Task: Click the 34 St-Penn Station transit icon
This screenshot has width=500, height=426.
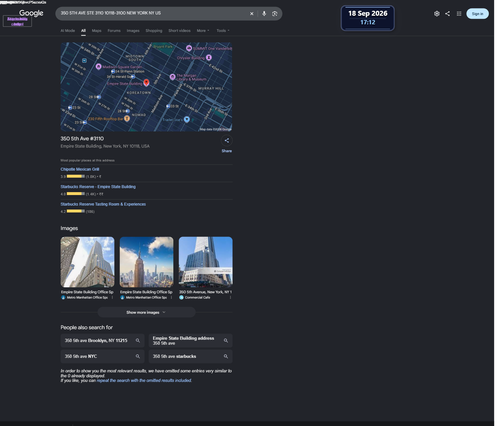Action: pyautogui.click(x=113, y=71)
